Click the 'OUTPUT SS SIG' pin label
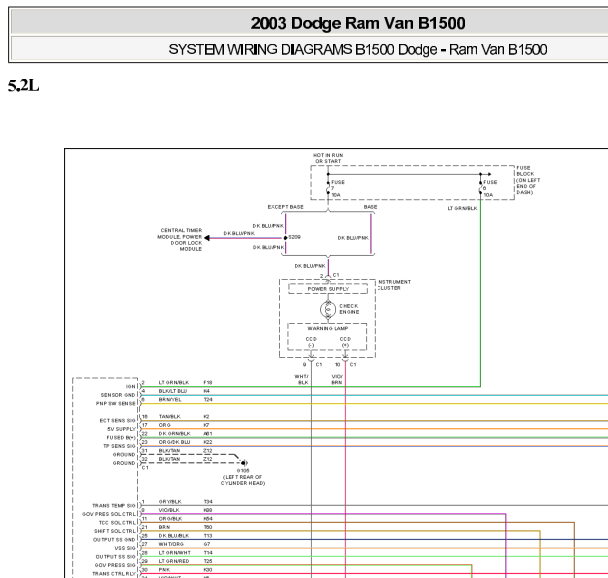 tap(116, 557)
